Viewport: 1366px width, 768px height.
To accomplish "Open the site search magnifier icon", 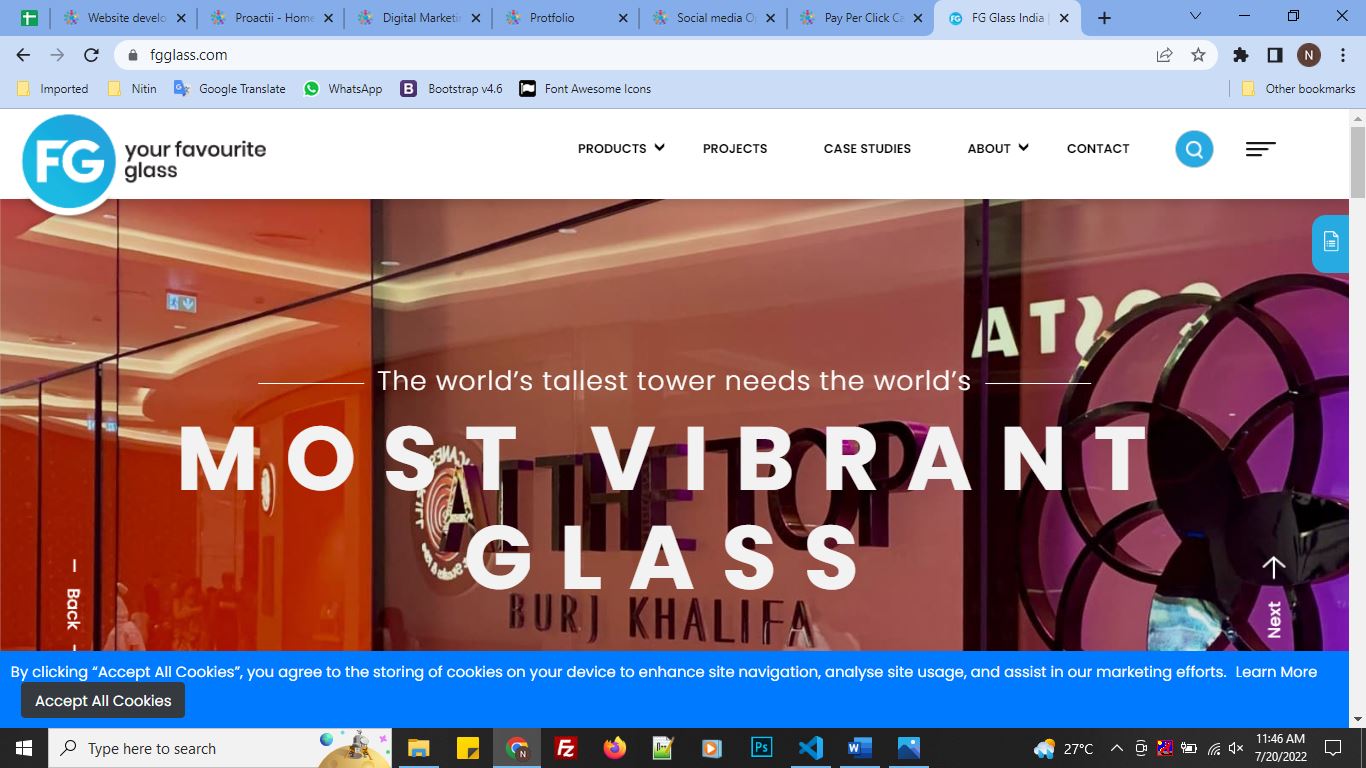I will pyautogui.click(x=1194, y=149).
